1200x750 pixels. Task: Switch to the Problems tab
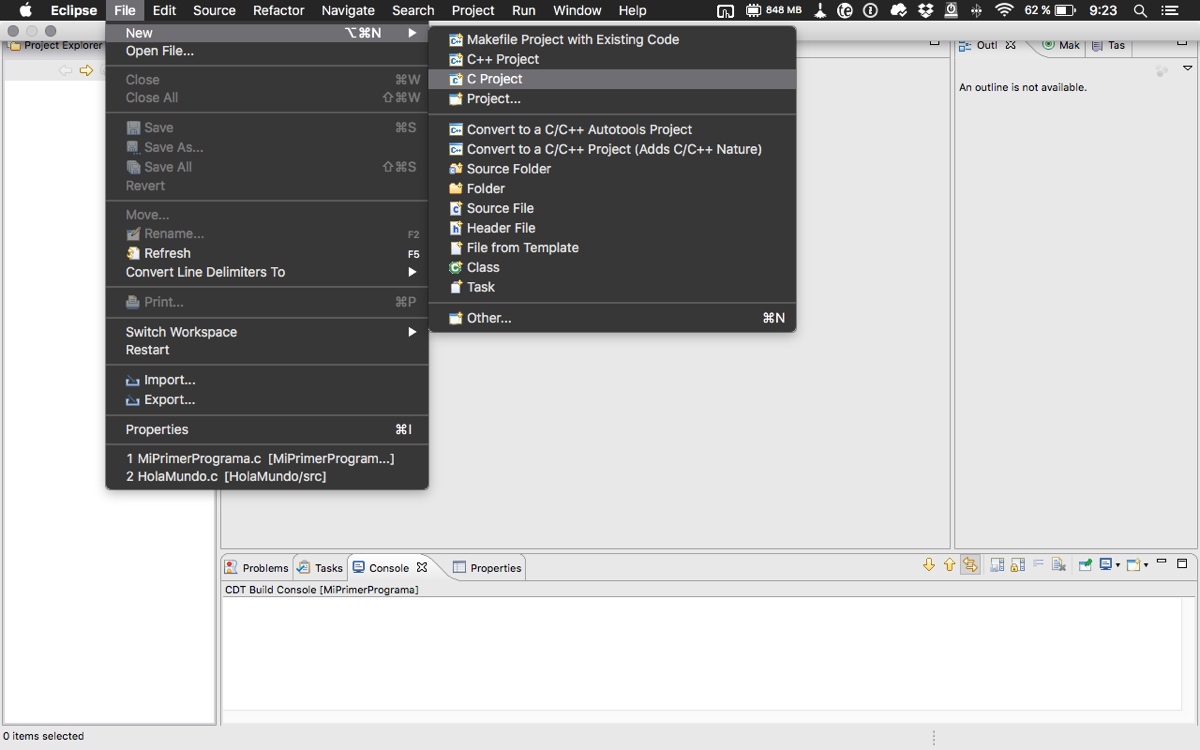(x=257, y=568)
